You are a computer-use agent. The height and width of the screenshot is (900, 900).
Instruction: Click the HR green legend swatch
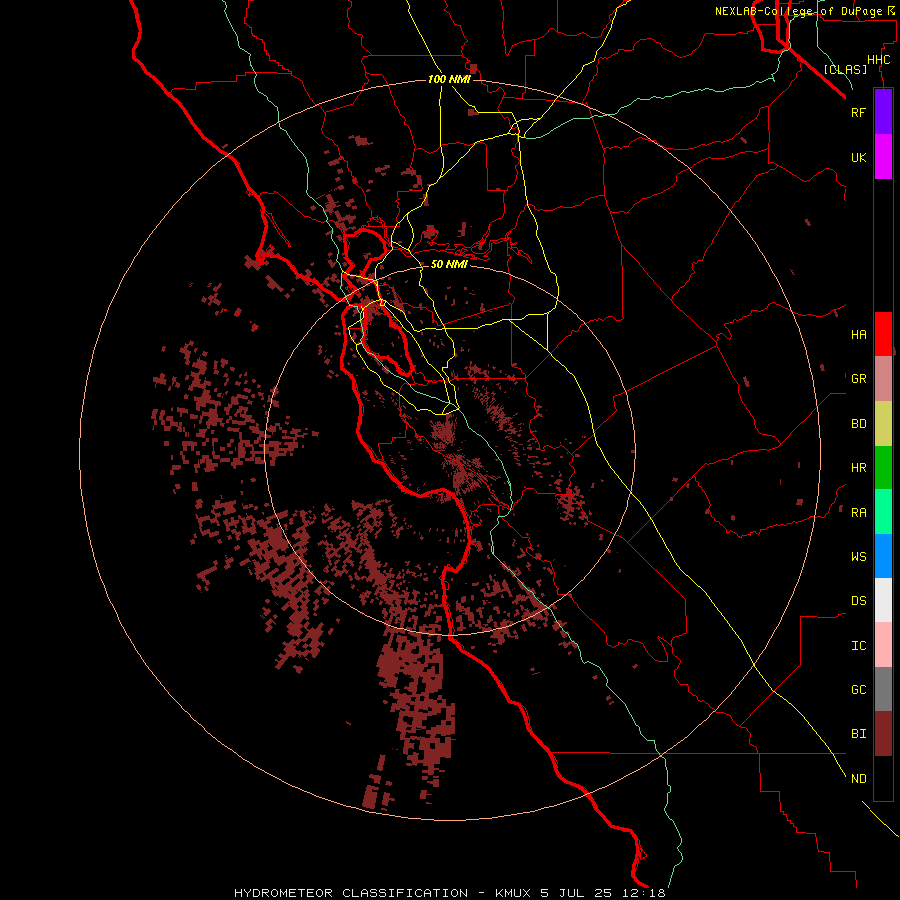[883, 467]
